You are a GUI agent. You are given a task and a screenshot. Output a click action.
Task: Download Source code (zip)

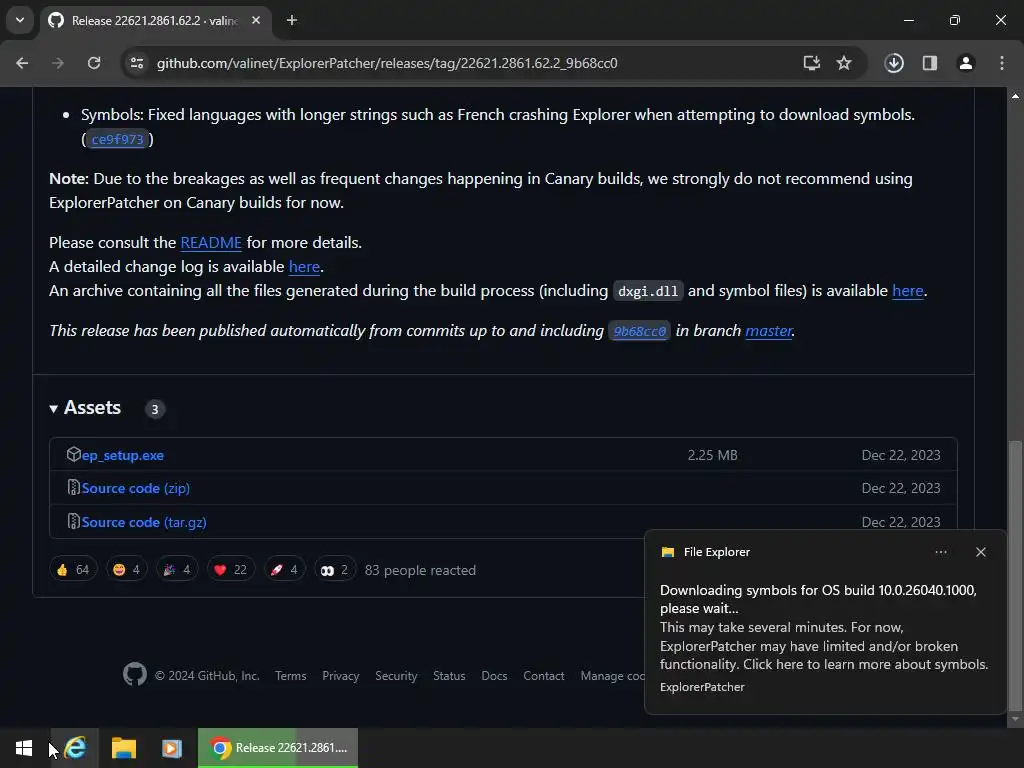pyautogui.click(x=136, y=488)
